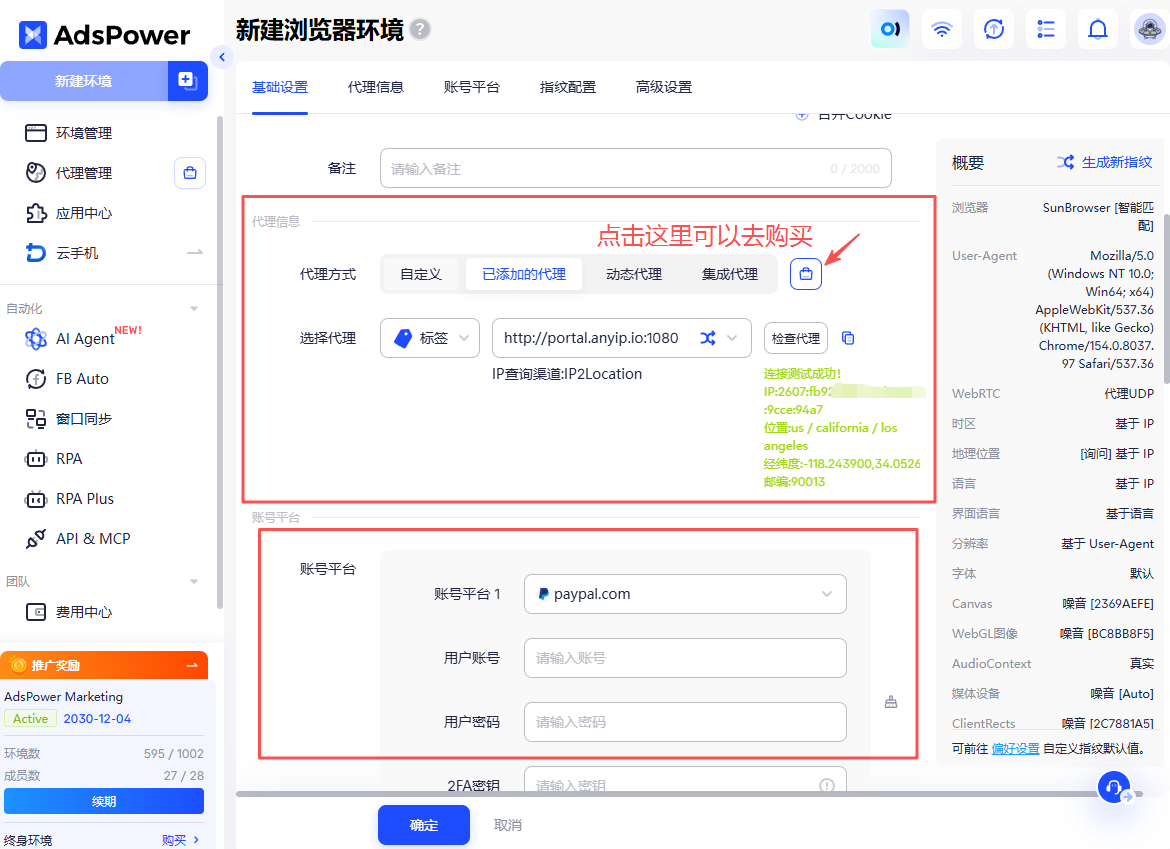This screenshot has width=1170, height=849.
Task: Click the 检查代理 button
Action: (795, 338)
